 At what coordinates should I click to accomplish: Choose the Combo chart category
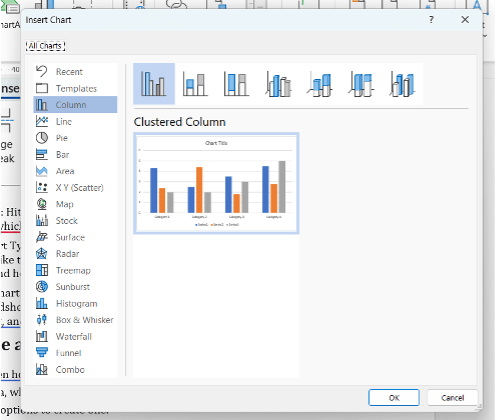75,369
